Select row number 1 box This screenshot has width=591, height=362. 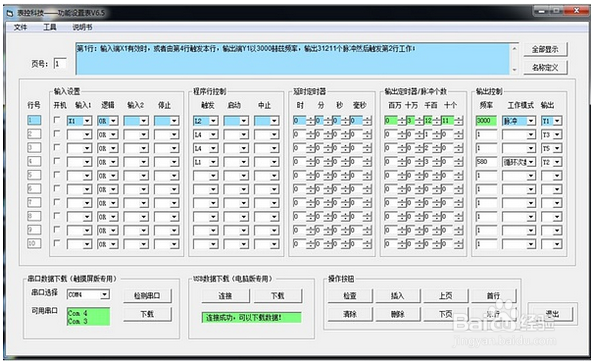[34, 120]
